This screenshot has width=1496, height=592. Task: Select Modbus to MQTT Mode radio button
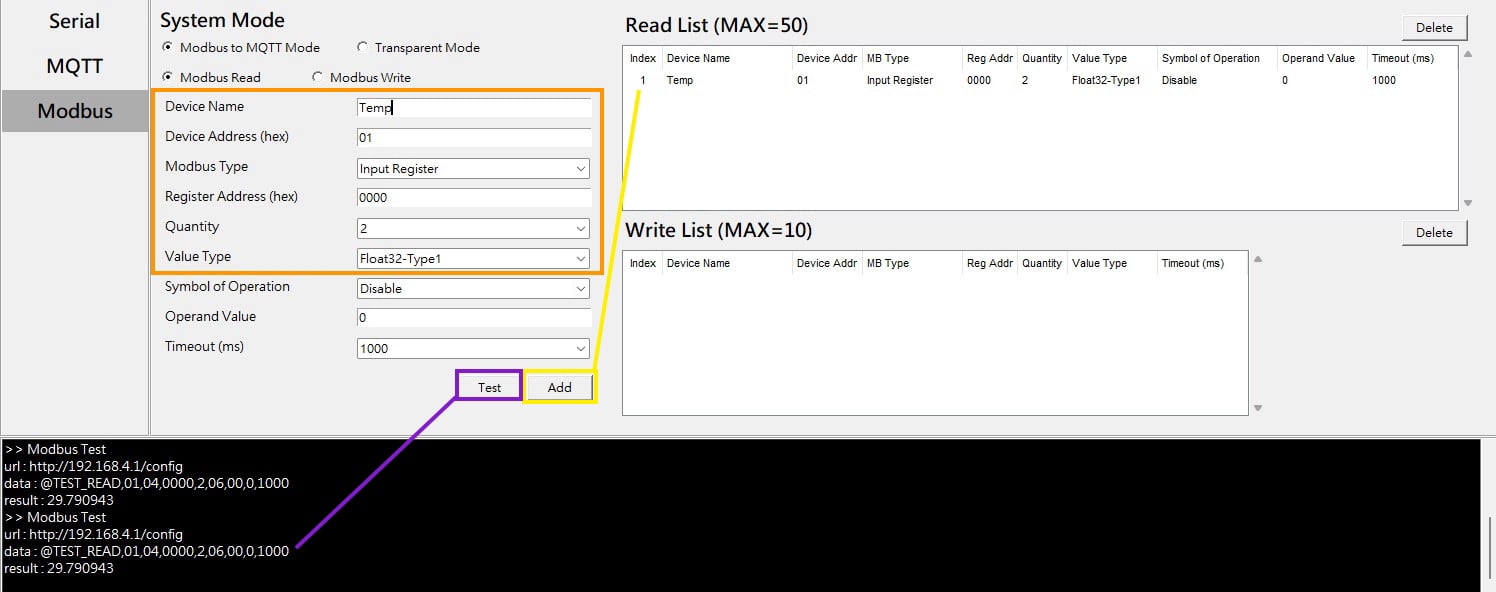coord(167,48)
